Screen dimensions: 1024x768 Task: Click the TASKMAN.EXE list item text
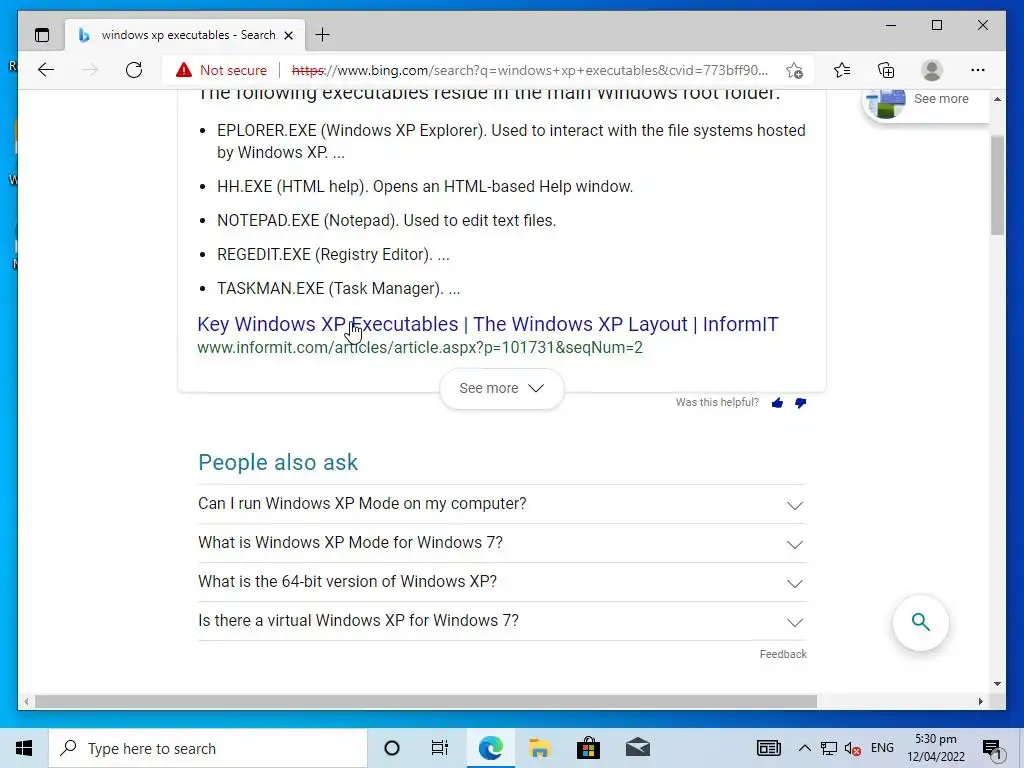tap(338, 289)
